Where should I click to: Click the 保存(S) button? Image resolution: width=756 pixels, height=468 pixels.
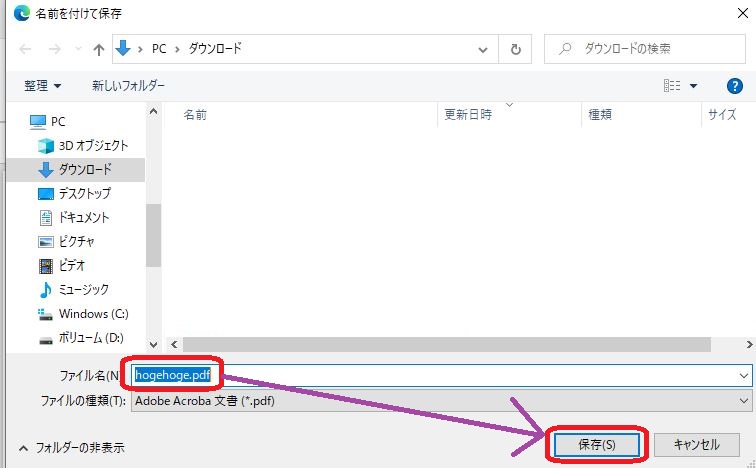tap(596, 444)
